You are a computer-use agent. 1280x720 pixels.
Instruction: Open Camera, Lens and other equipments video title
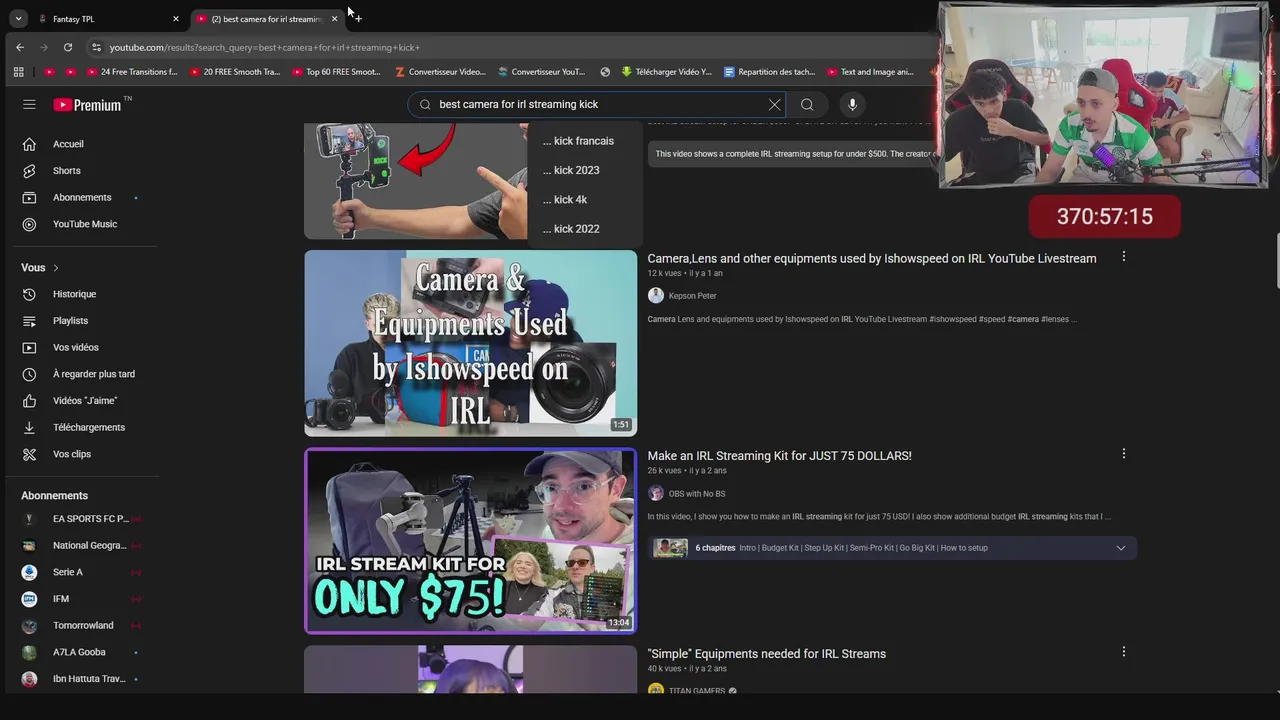click(872, 258)
